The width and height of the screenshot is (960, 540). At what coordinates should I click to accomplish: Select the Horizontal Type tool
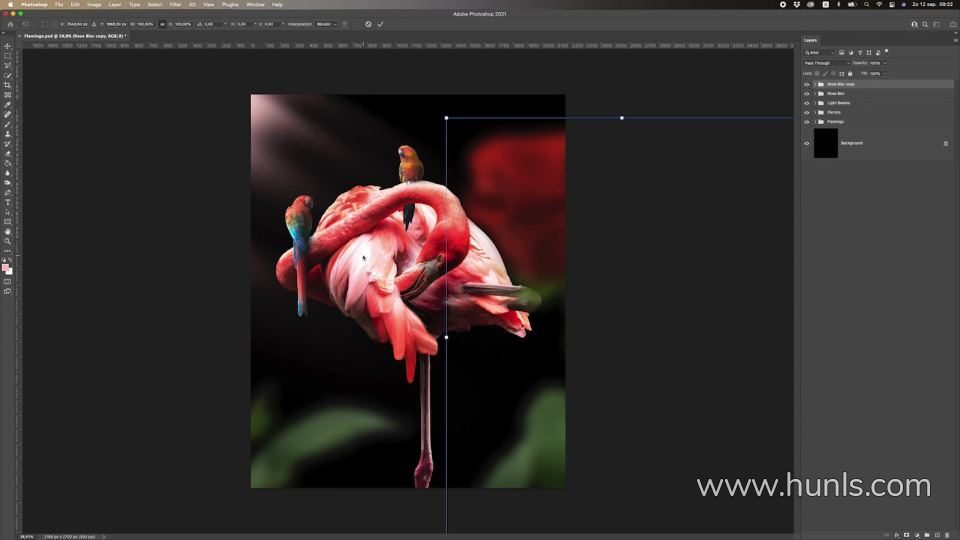[x=8, y=202]
